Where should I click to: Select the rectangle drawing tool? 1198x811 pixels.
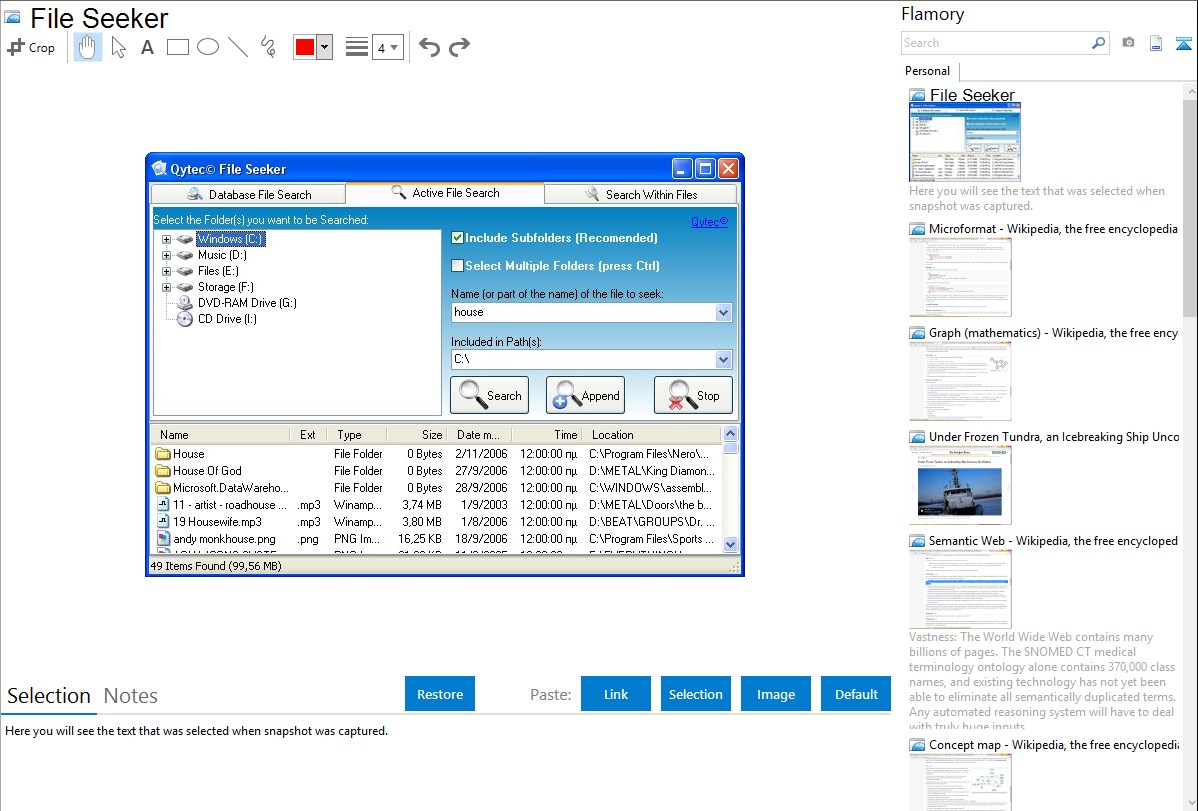[x=177, y=47]
